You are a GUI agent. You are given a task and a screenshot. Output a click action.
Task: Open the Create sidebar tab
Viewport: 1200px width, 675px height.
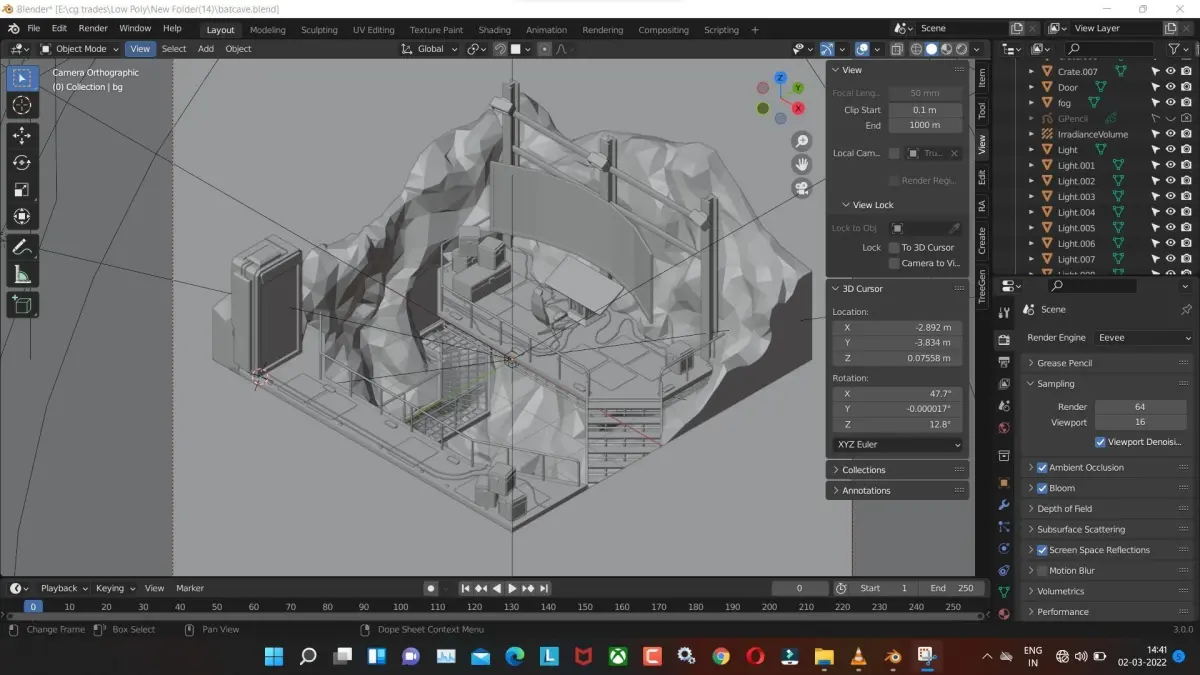(982, 240)
